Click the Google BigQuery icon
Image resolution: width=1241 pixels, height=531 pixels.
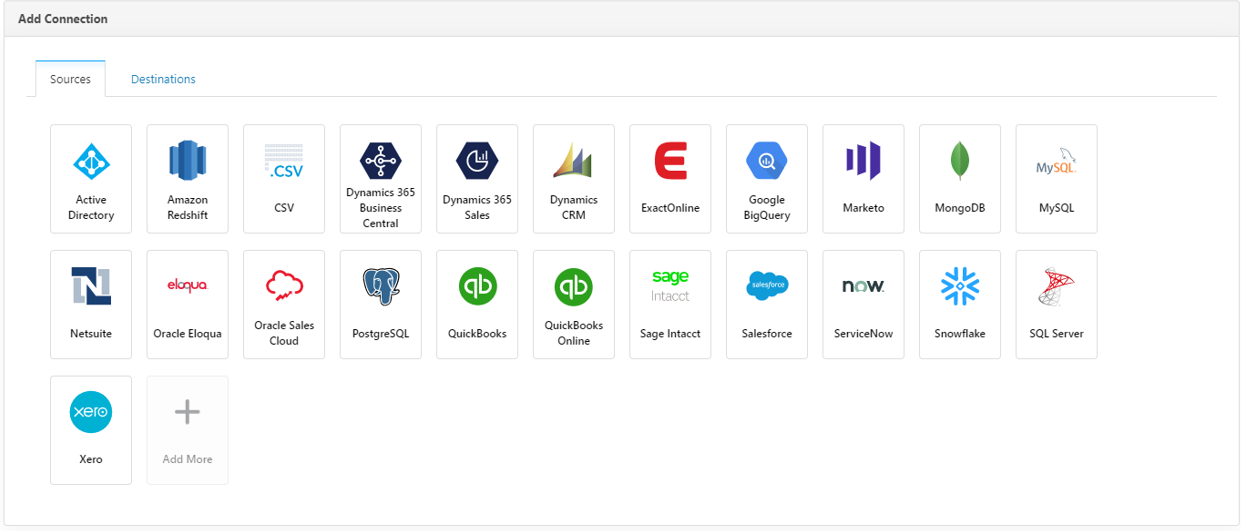[767, 161]
